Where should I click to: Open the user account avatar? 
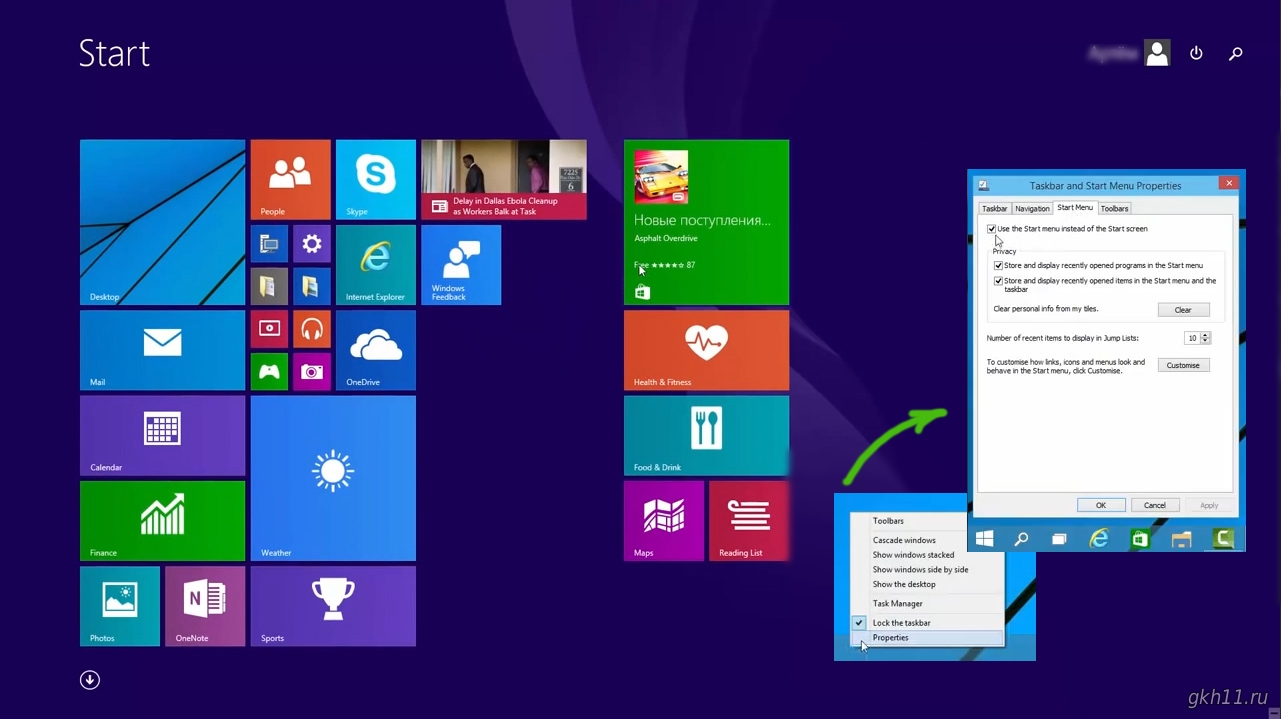[1157, 53]
